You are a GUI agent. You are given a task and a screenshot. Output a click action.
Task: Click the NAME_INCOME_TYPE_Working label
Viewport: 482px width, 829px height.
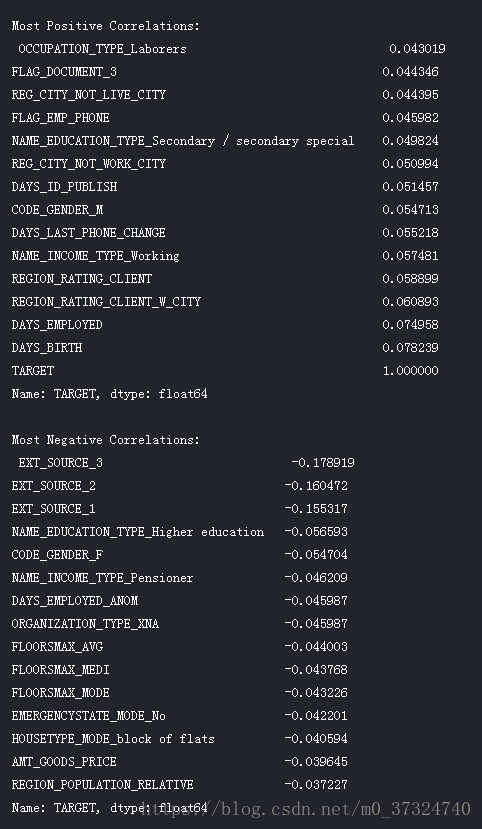pyautogui.click(x=96, y=256)
